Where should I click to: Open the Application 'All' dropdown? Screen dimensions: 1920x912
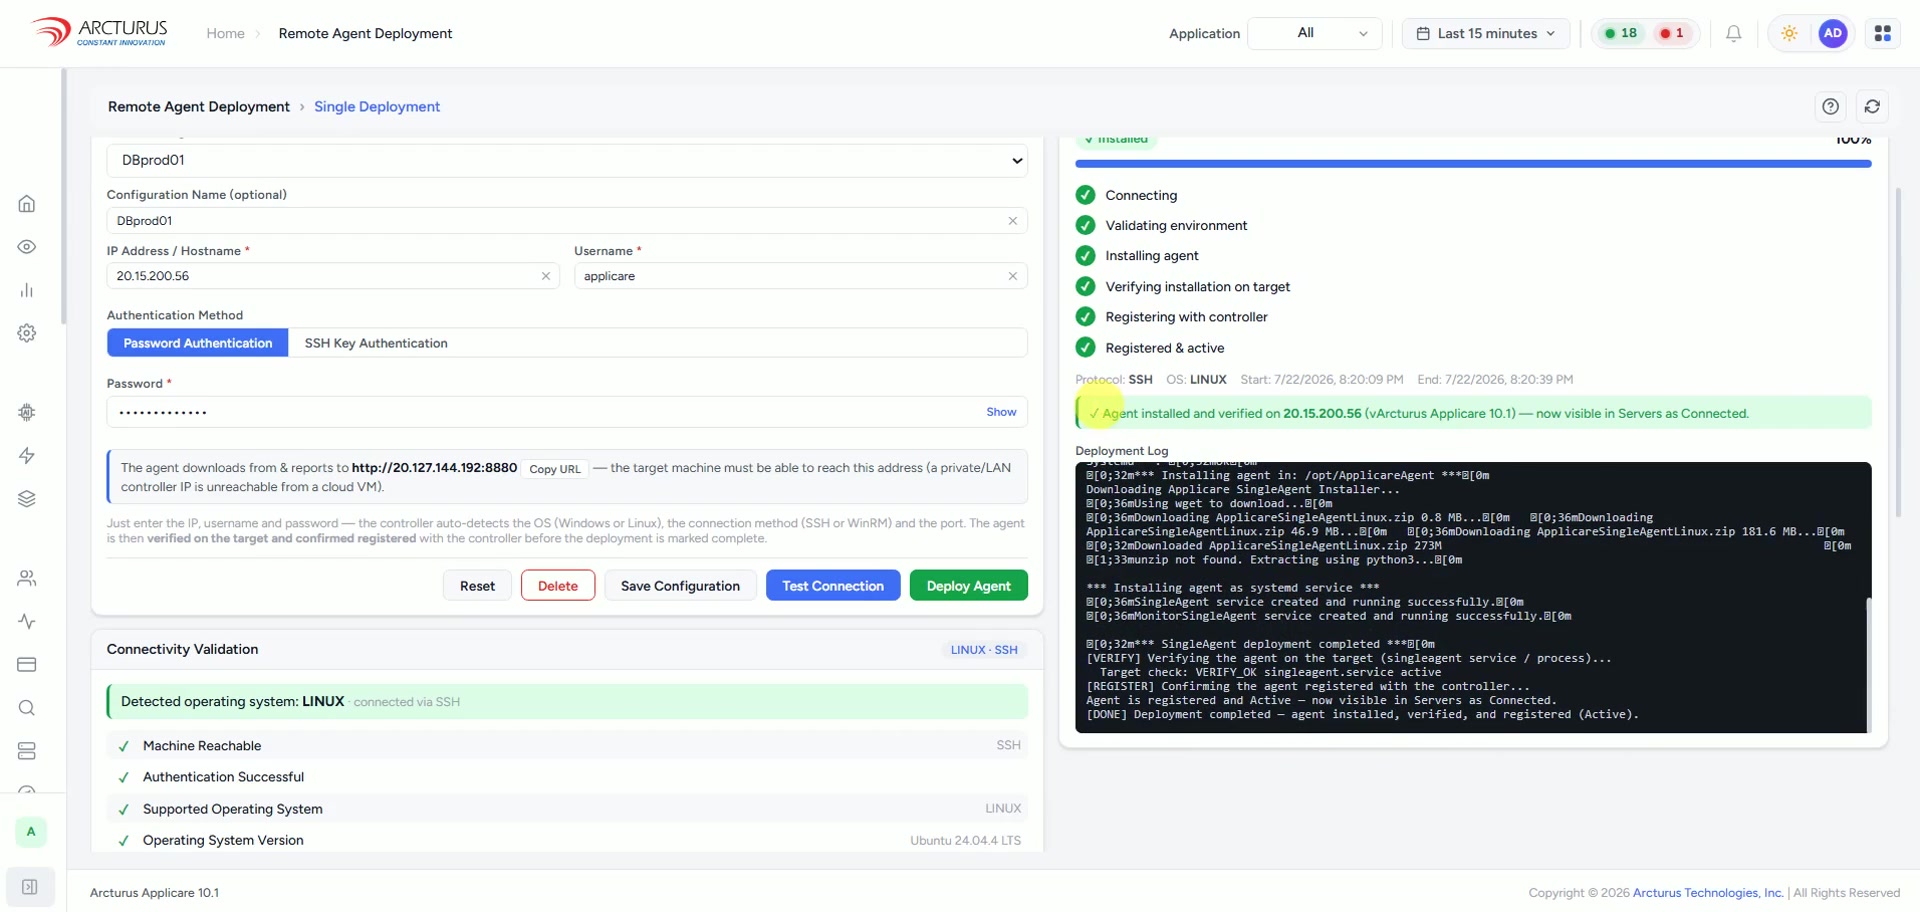[x=1315, y=33]
